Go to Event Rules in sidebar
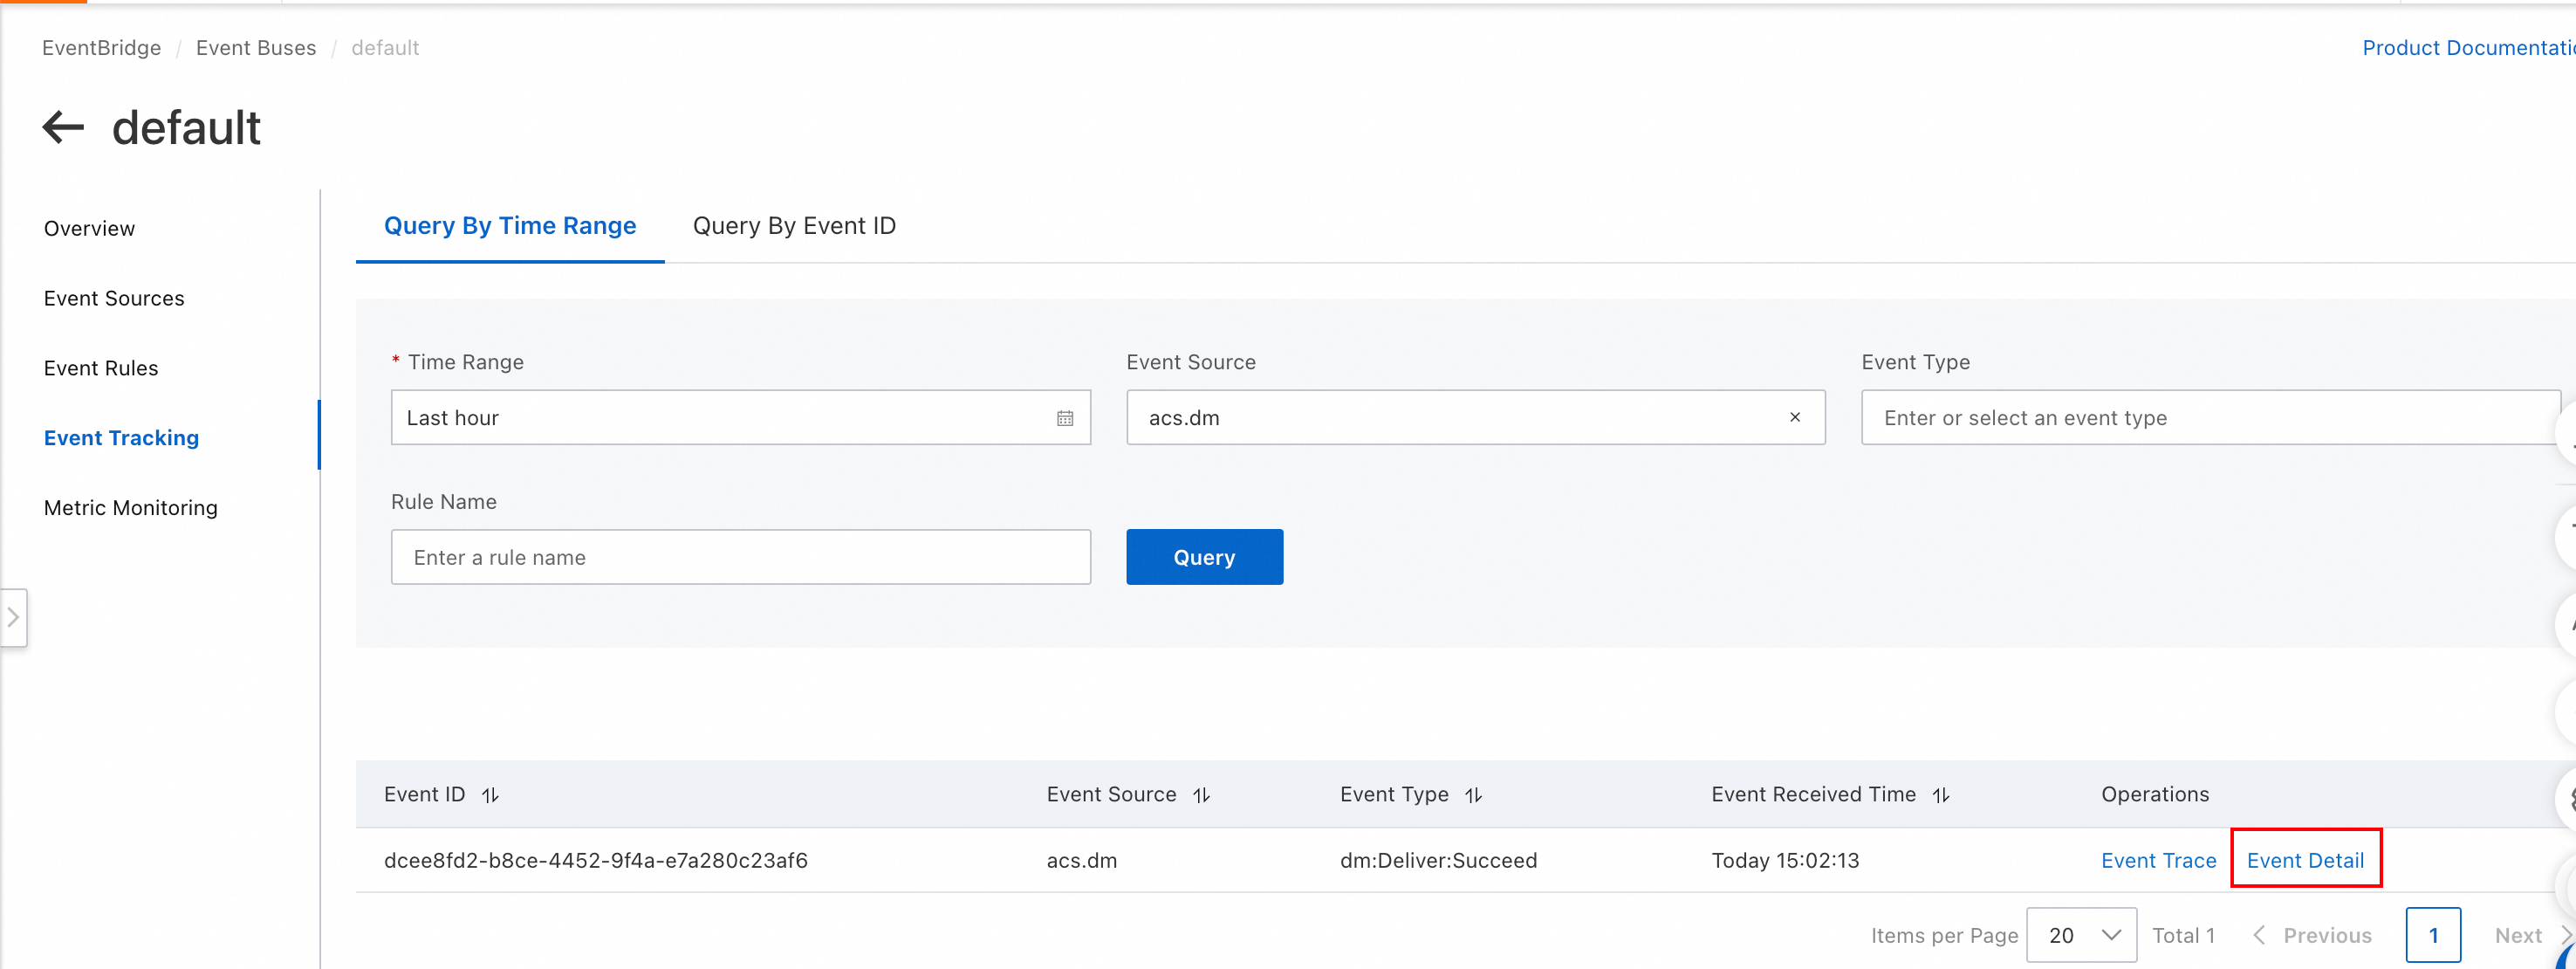The image size is (2576, 969). click(x=101, y=368)
